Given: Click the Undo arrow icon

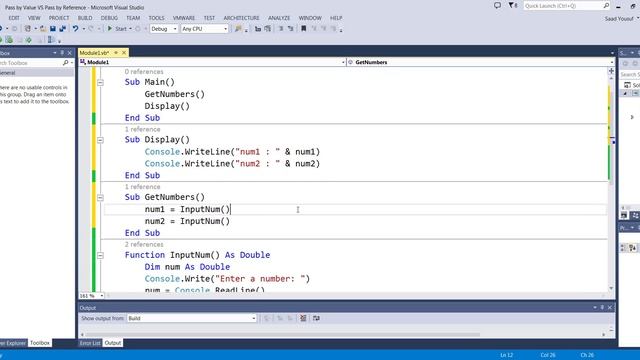Looking at the screenshot, I should click(x=76, y=29).
